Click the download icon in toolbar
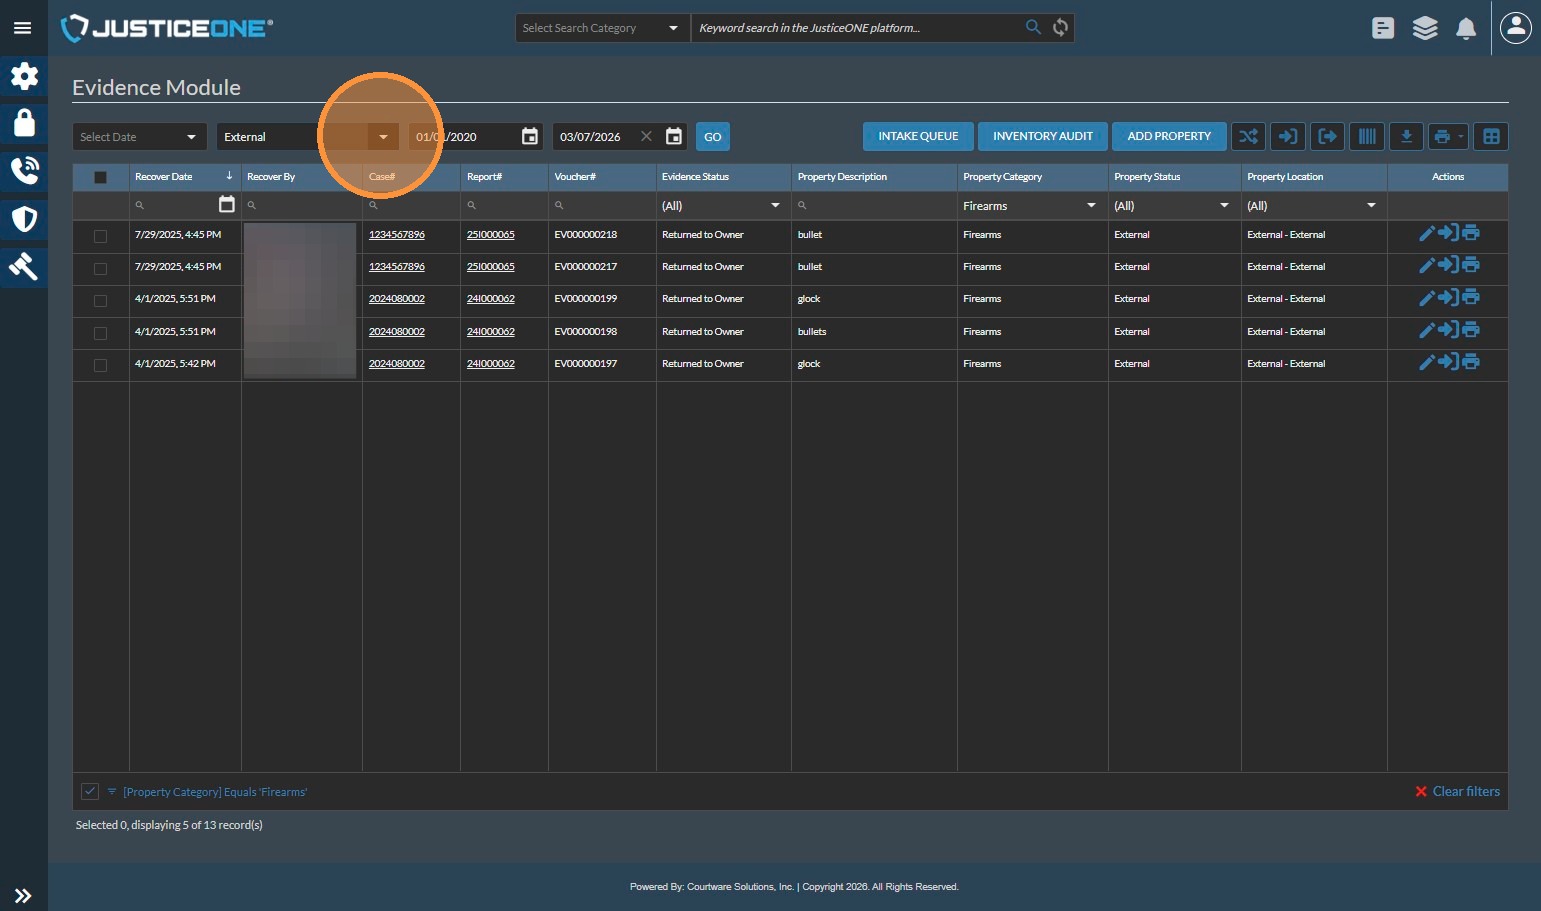Viewport: 1541px width, 911px height. [x=1406, y=137]
